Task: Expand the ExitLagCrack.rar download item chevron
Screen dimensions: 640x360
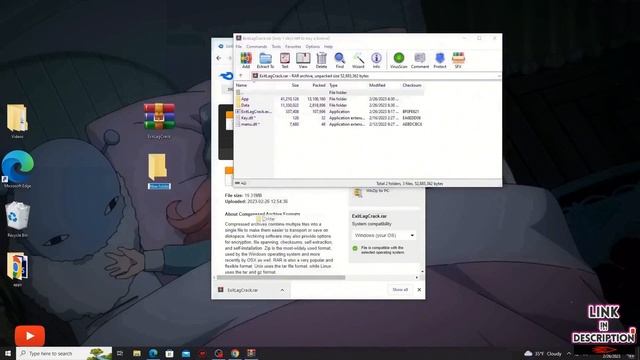Action: 282,290
